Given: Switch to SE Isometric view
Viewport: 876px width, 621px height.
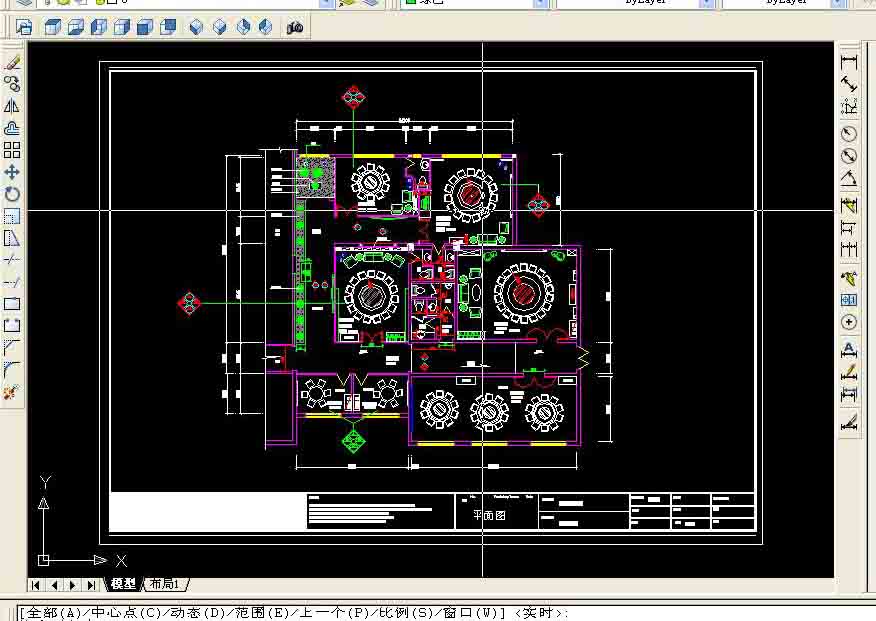Looking at the screenshot, I should (220, 27).
